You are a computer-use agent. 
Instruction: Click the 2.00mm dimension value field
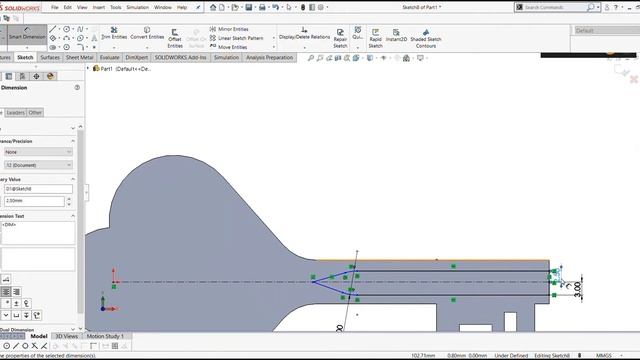[x=34, y=201]
